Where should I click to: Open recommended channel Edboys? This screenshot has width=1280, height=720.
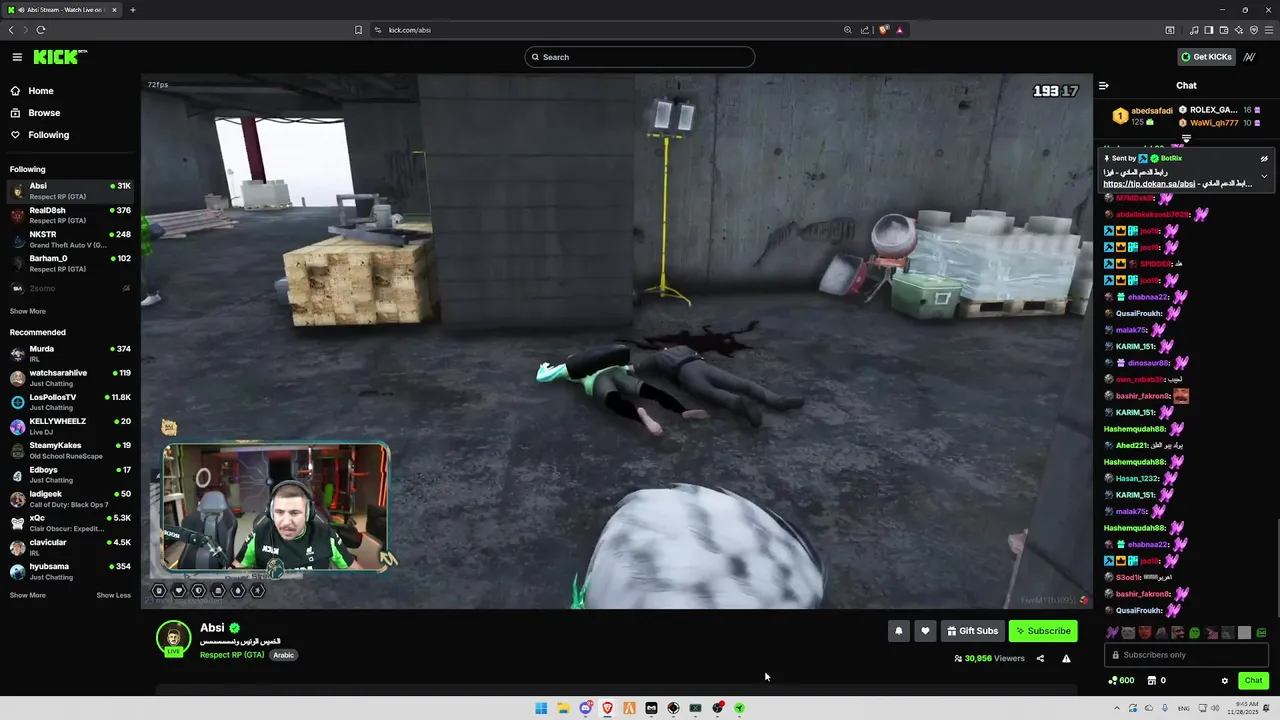tap(70, 474)
